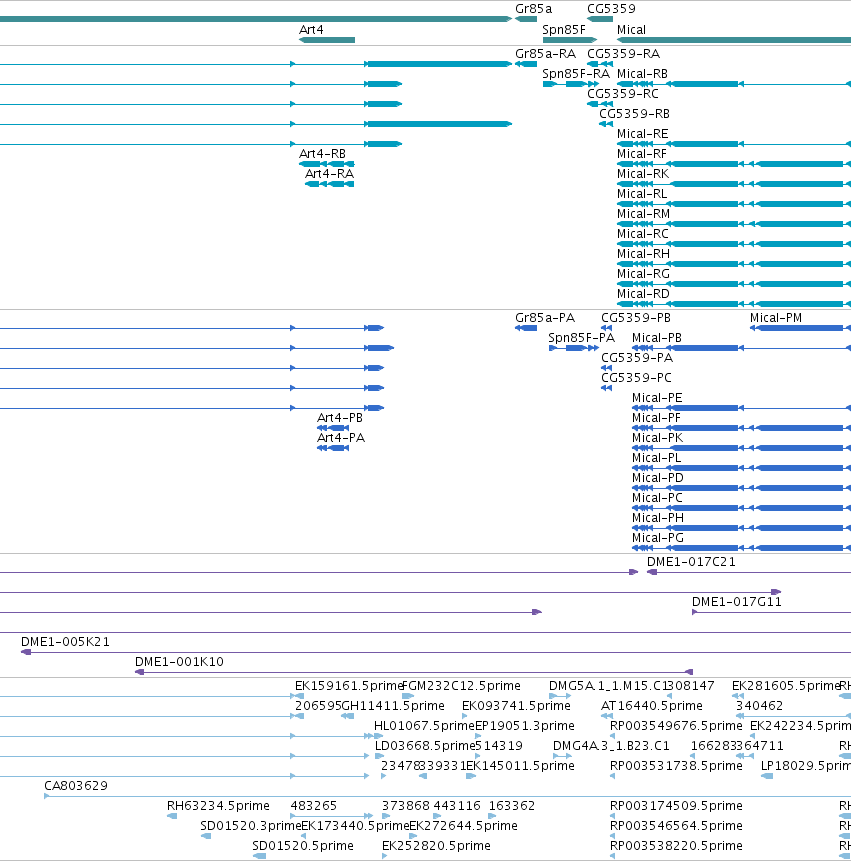Screen dimensions: 851x861
Task: Select the CG5359-RB transcript label
Action: [x=634, y=114]
